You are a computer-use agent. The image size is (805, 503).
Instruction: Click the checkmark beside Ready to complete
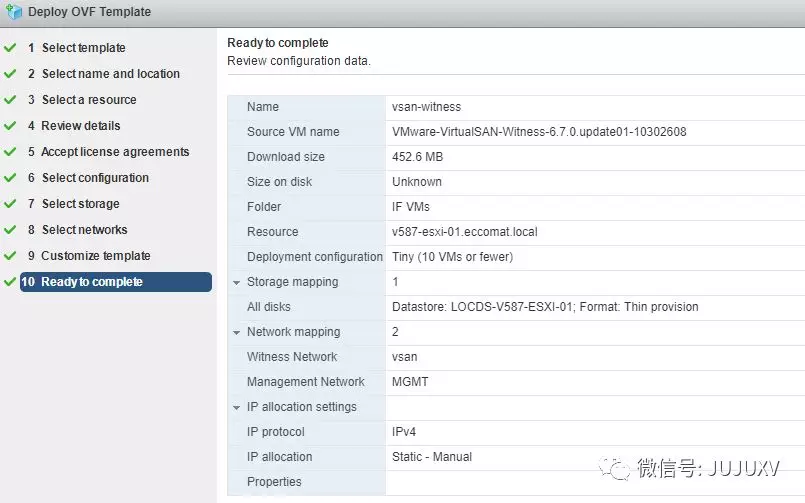click(x=10, y=282)
